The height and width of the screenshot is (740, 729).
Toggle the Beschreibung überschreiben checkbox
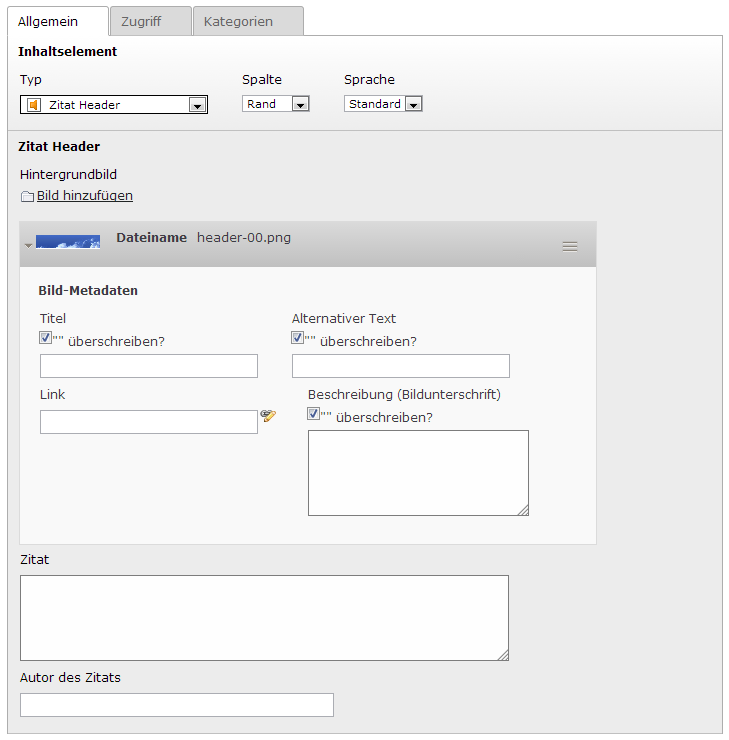pos(314,414)
